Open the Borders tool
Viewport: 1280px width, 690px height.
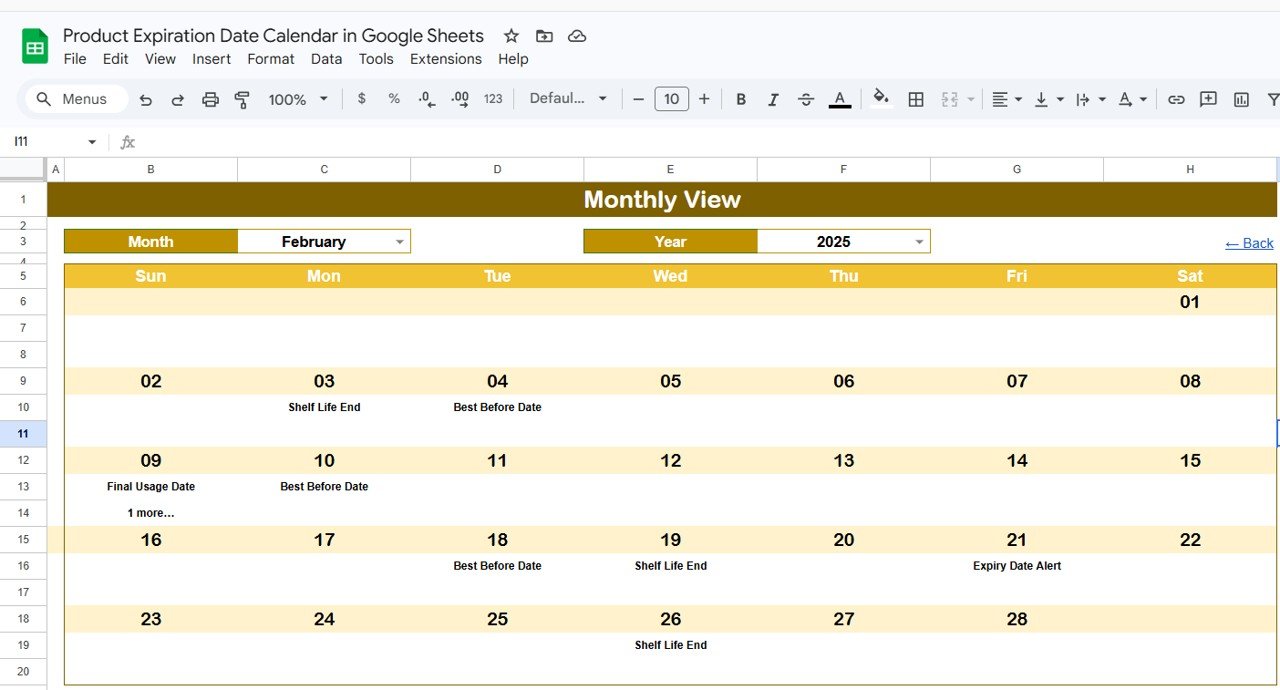coord(915,99)
